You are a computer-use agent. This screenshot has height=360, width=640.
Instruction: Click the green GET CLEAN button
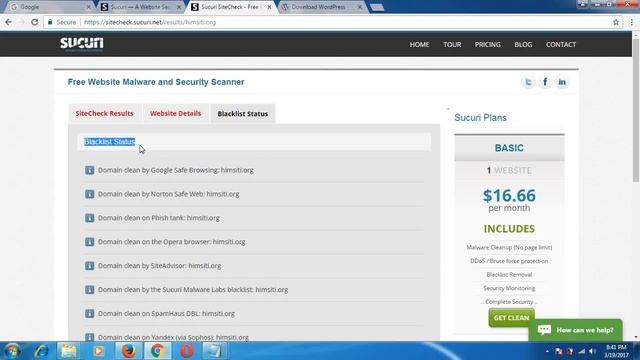[x=511, y=318]
